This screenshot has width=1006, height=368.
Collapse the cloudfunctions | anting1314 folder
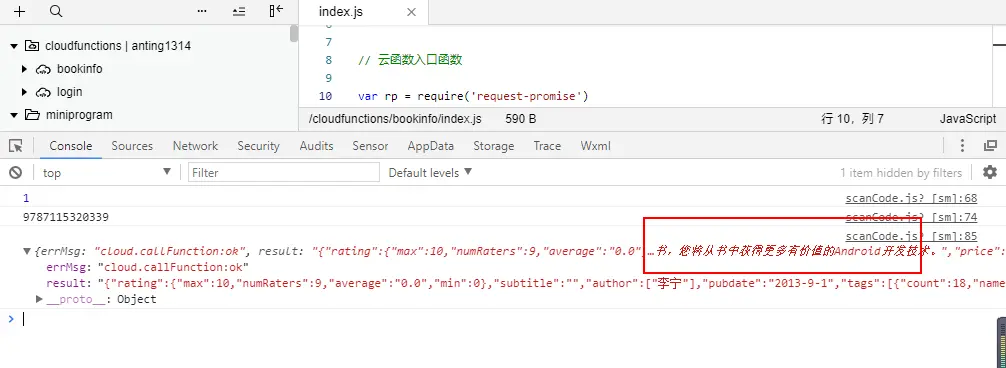click(13, 46)
